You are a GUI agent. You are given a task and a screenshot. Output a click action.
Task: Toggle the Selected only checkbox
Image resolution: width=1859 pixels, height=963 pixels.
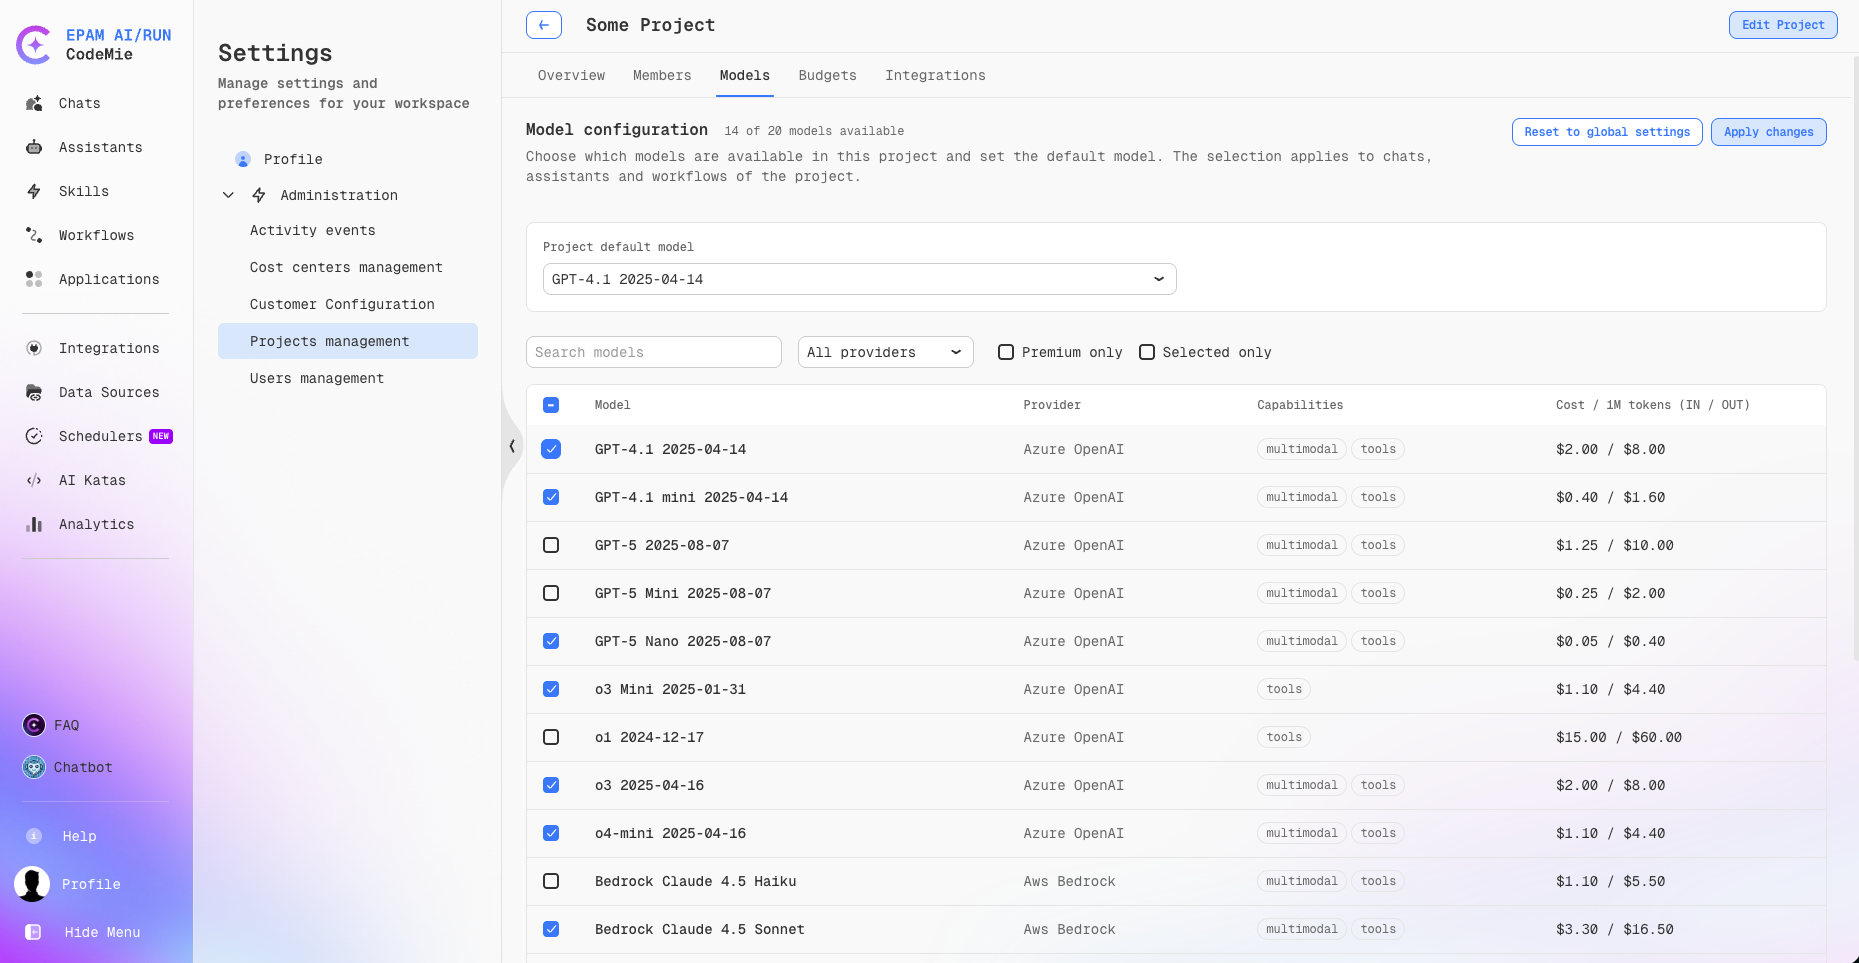[x=1147, y=352]
